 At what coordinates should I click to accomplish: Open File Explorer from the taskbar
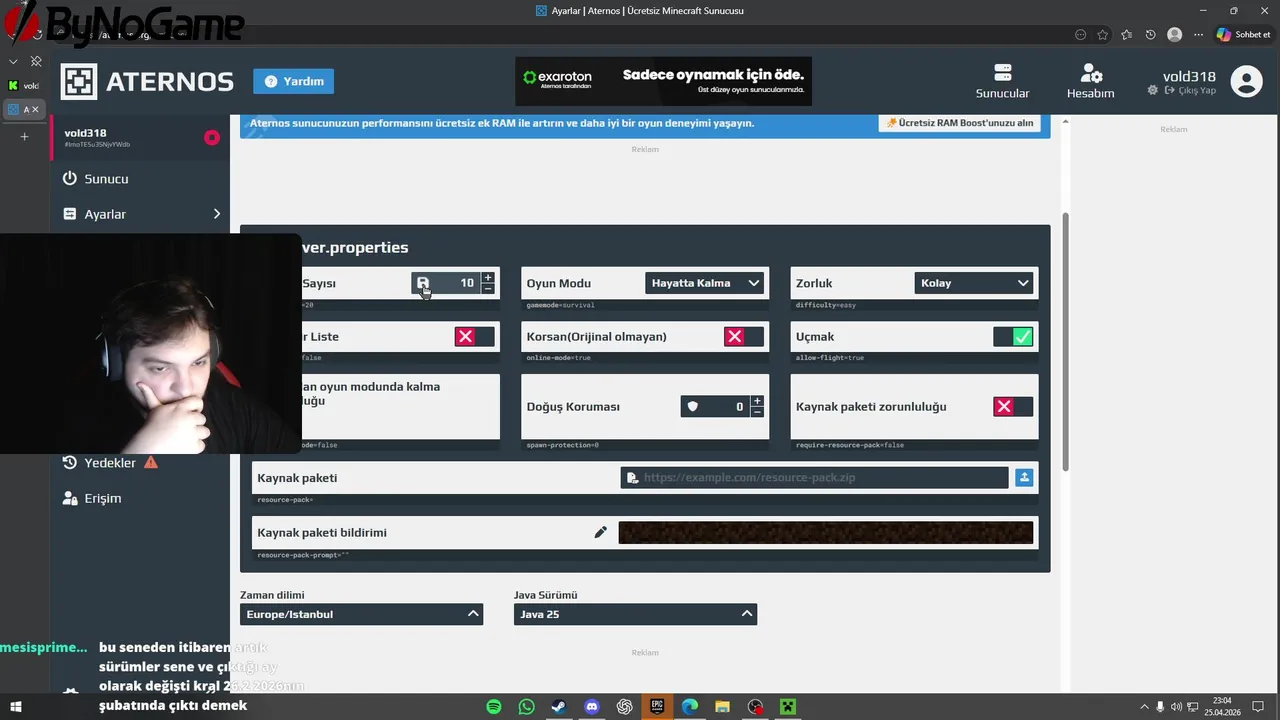coord(722,707)
